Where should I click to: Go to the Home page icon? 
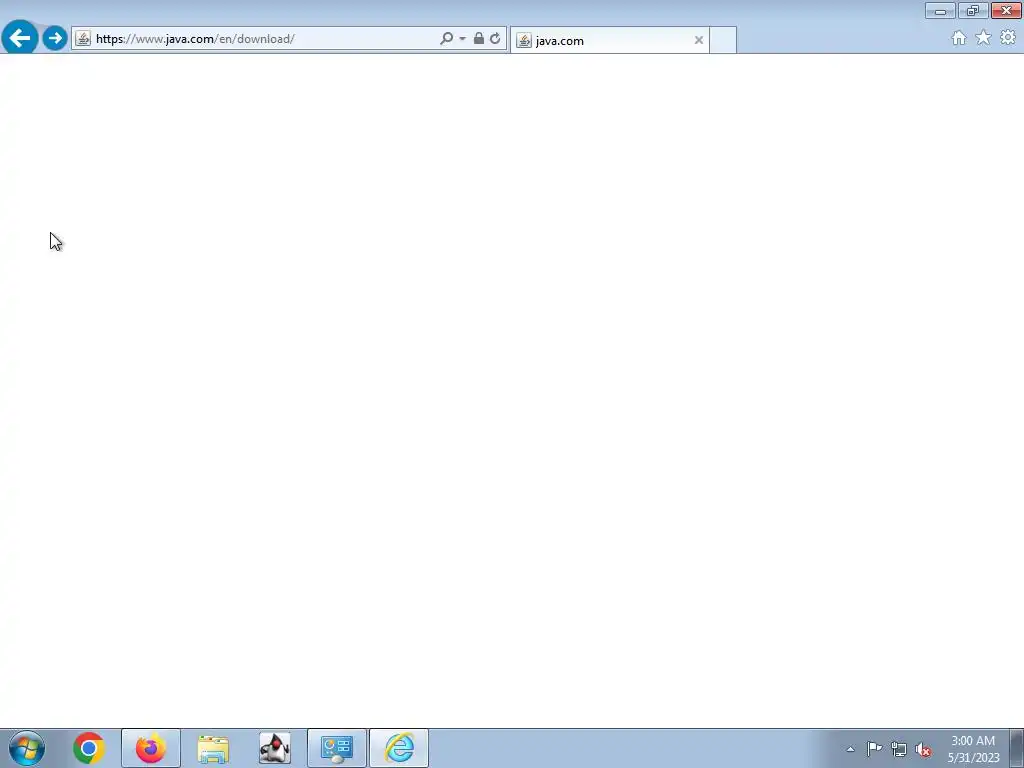point(959,38)
